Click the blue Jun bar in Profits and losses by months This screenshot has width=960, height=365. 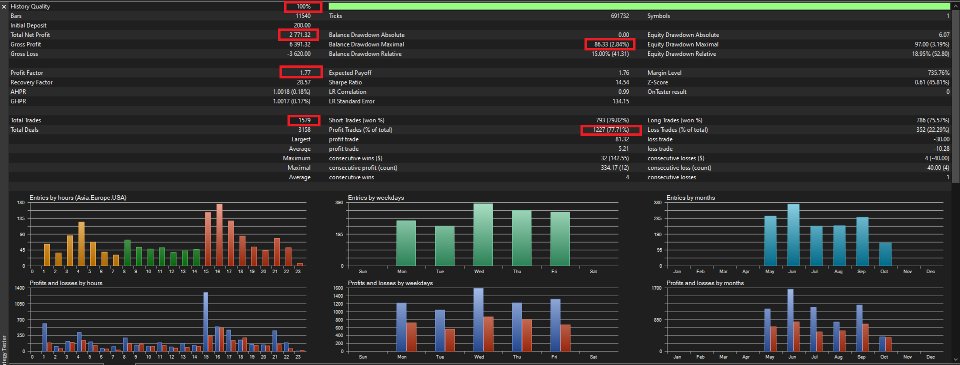pyautogui.click(x=790, y=320)
